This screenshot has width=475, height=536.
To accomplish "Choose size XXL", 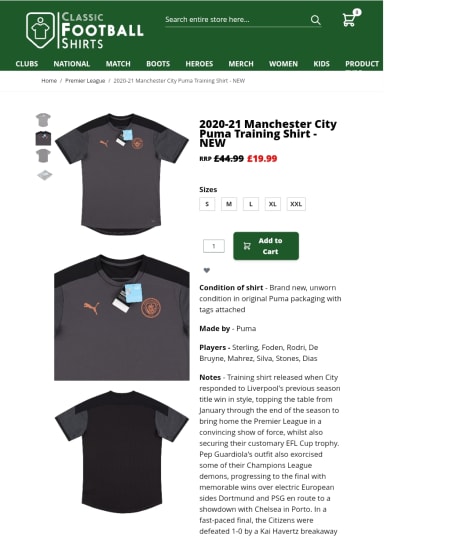I will click(x=296, y=204).
